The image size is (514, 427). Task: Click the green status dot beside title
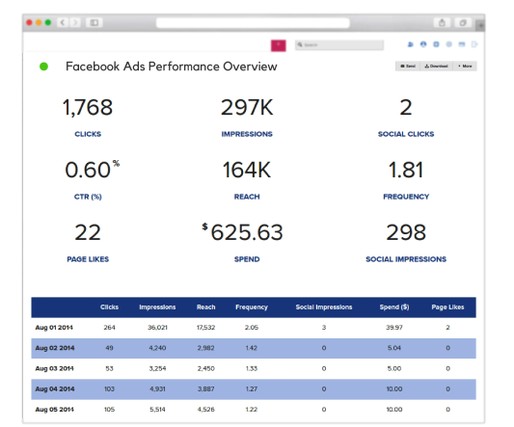point(44,66)
